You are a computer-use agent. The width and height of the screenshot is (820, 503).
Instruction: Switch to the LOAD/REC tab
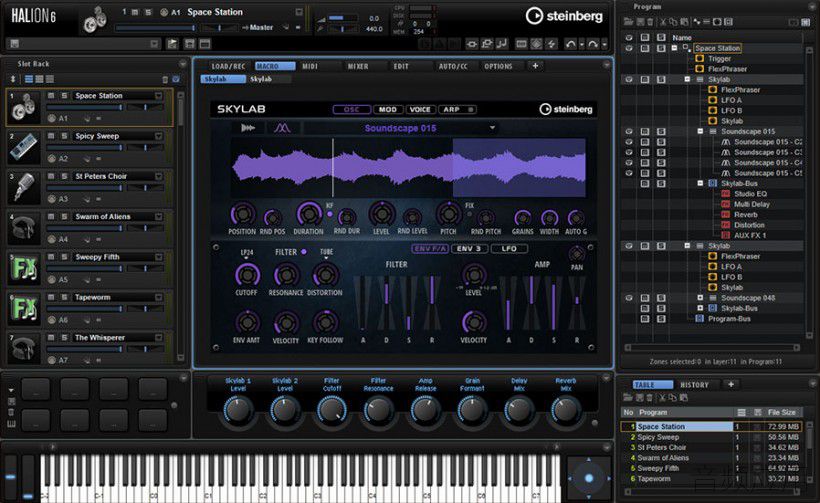pos(228,66)
